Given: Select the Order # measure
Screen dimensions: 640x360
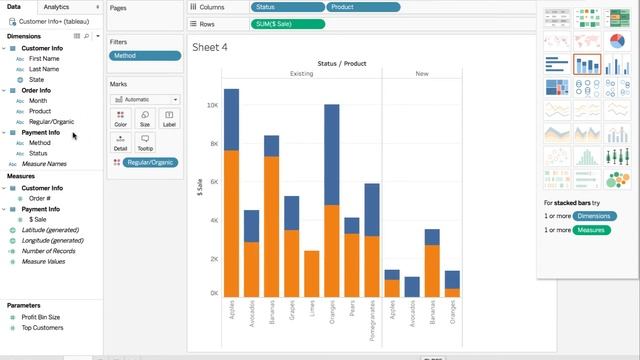Looking at the screenshot, I should [40, 198].
